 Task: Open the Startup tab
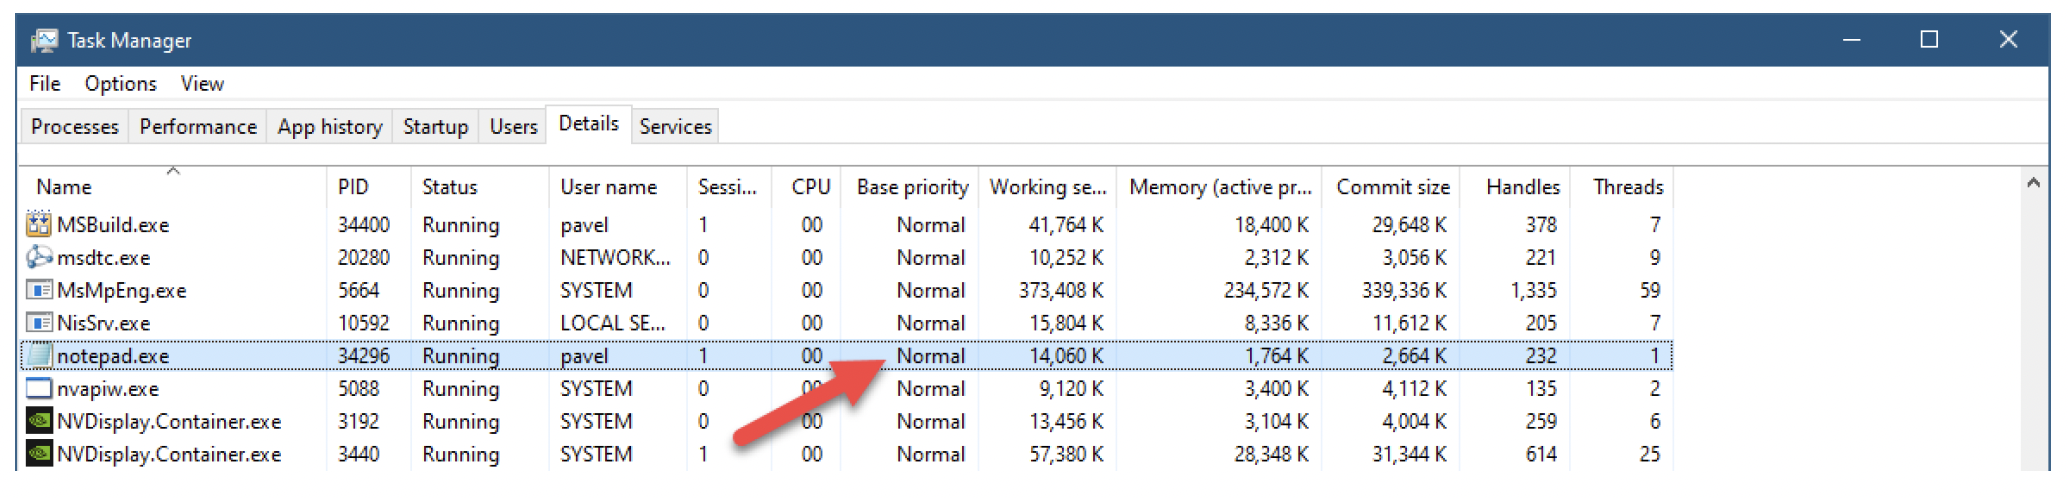[435, 127]
